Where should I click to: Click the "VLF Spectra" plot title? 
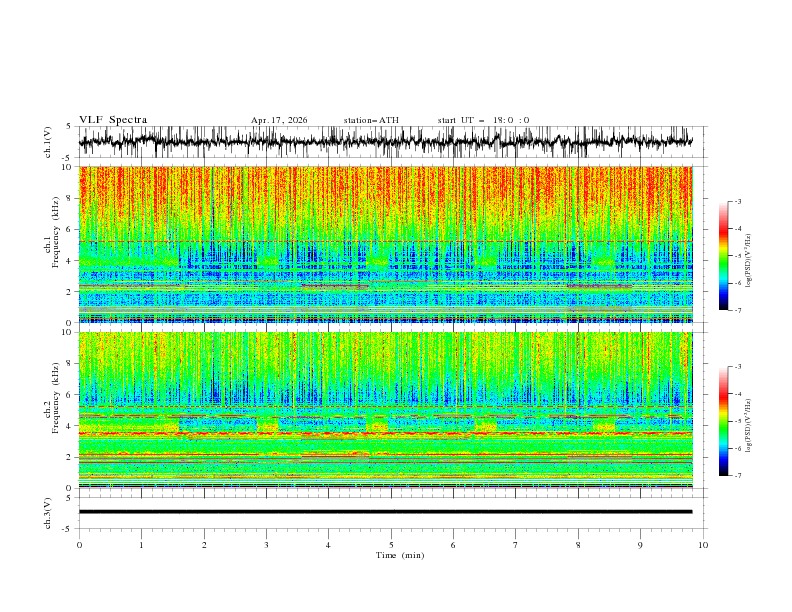[x=113, y=120]
